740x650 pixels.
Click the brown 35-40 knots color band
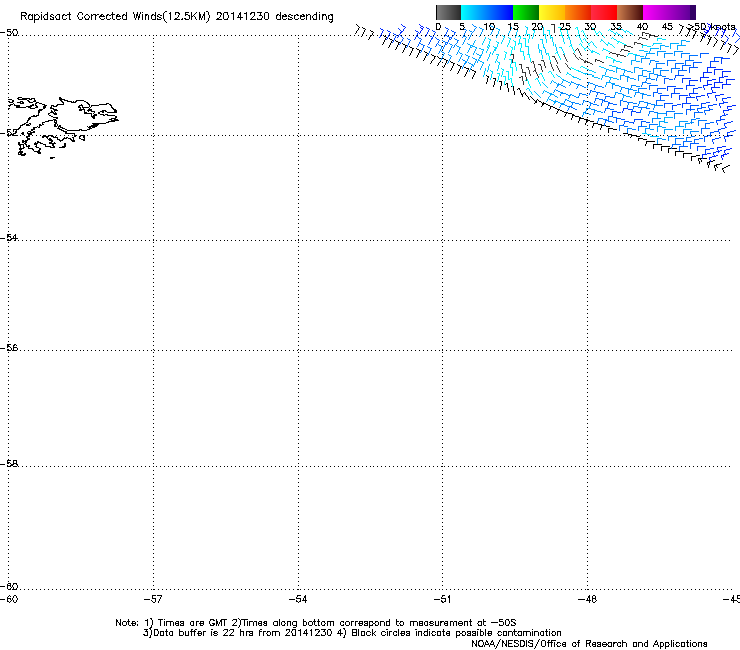pos(630,12)
